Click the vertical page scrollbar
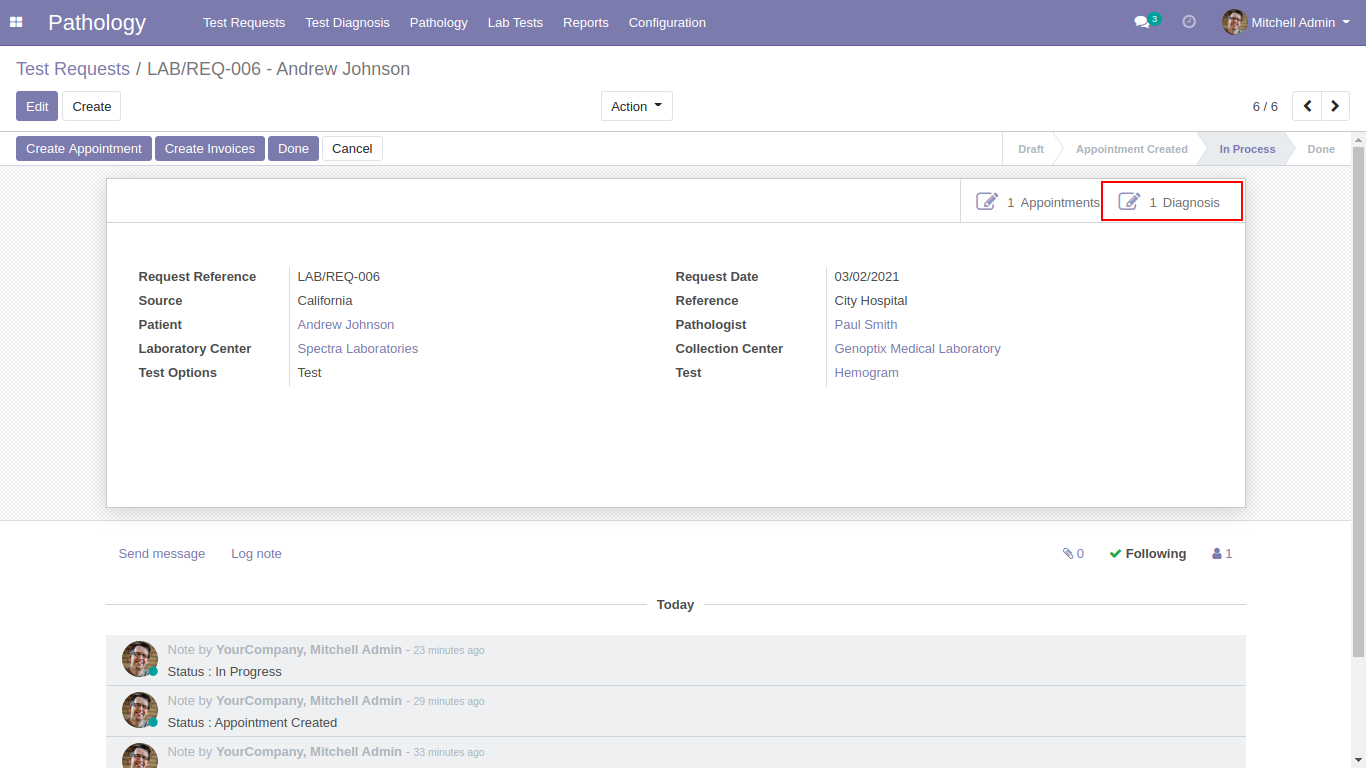Viewport: 1366px width, 768px height. (1358, 400)
